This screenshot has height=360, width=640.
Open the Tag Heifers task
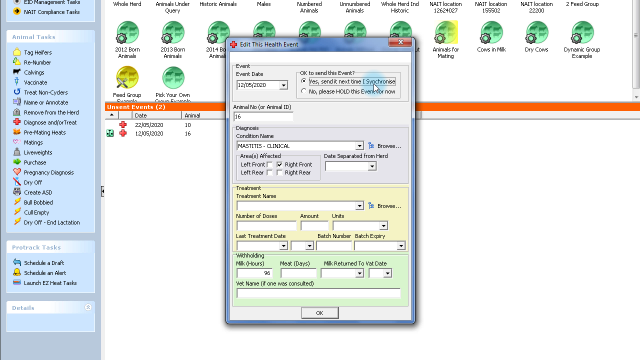point(38,53)
